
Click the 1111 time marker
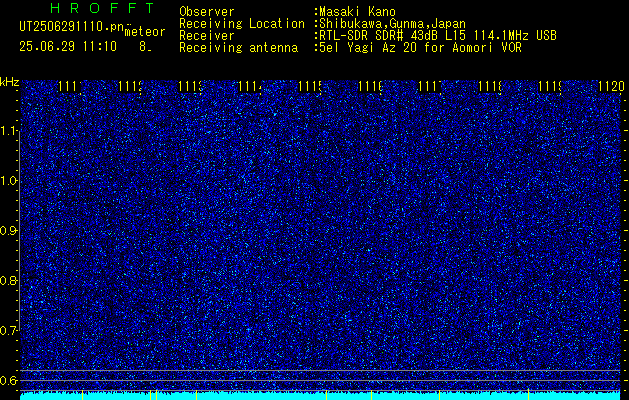coord(70,86)
